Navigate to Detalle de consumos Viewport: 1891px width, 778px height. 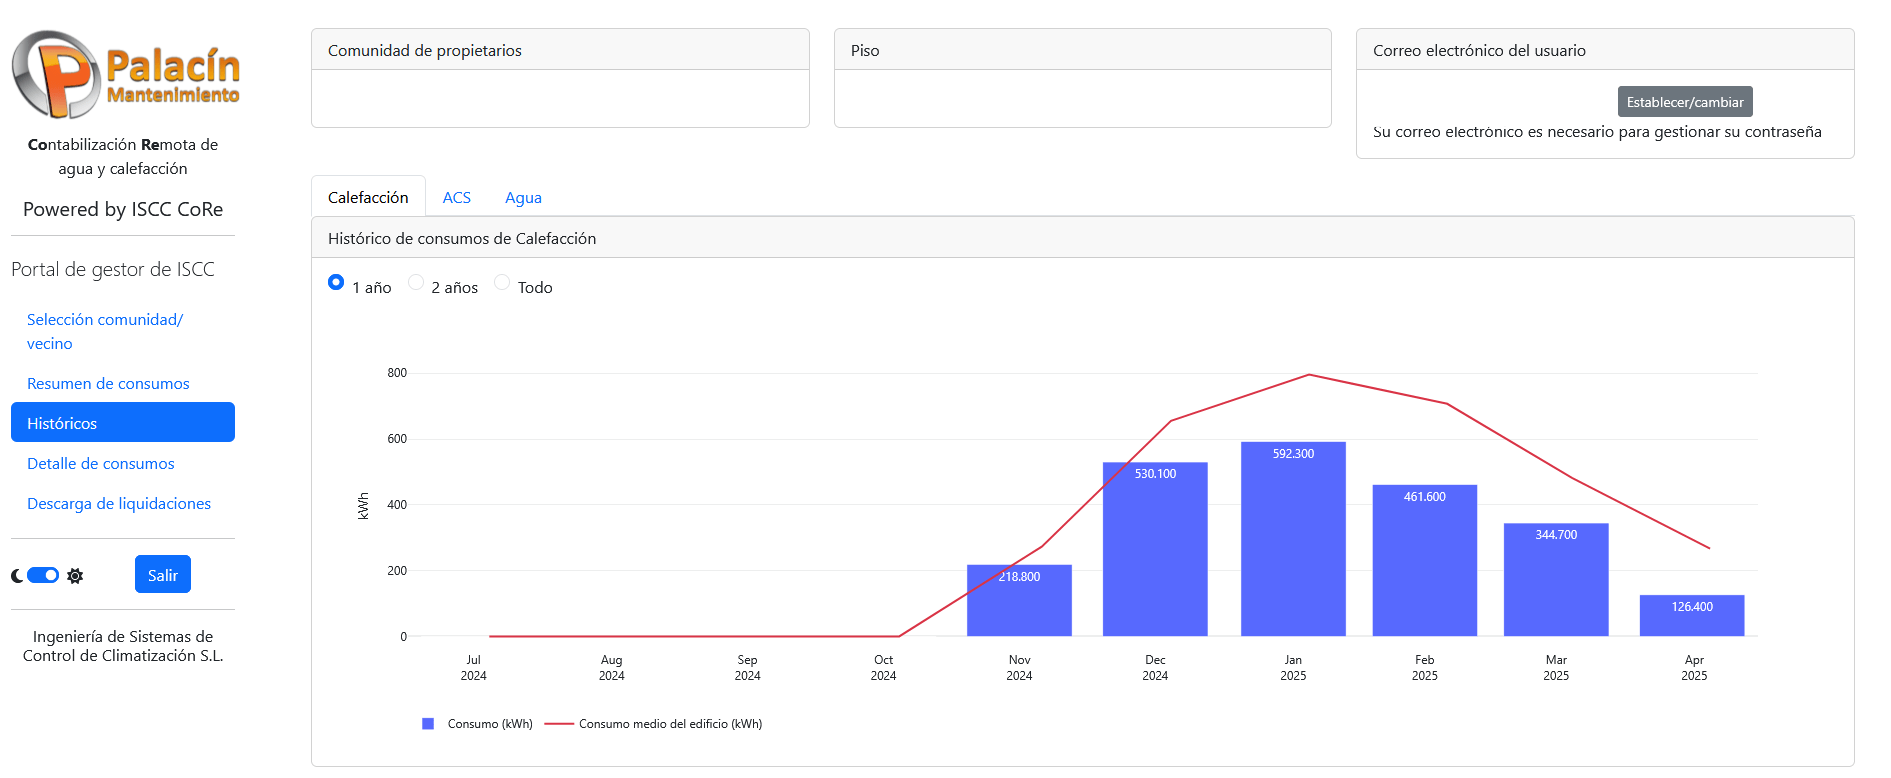click(100, 464)
